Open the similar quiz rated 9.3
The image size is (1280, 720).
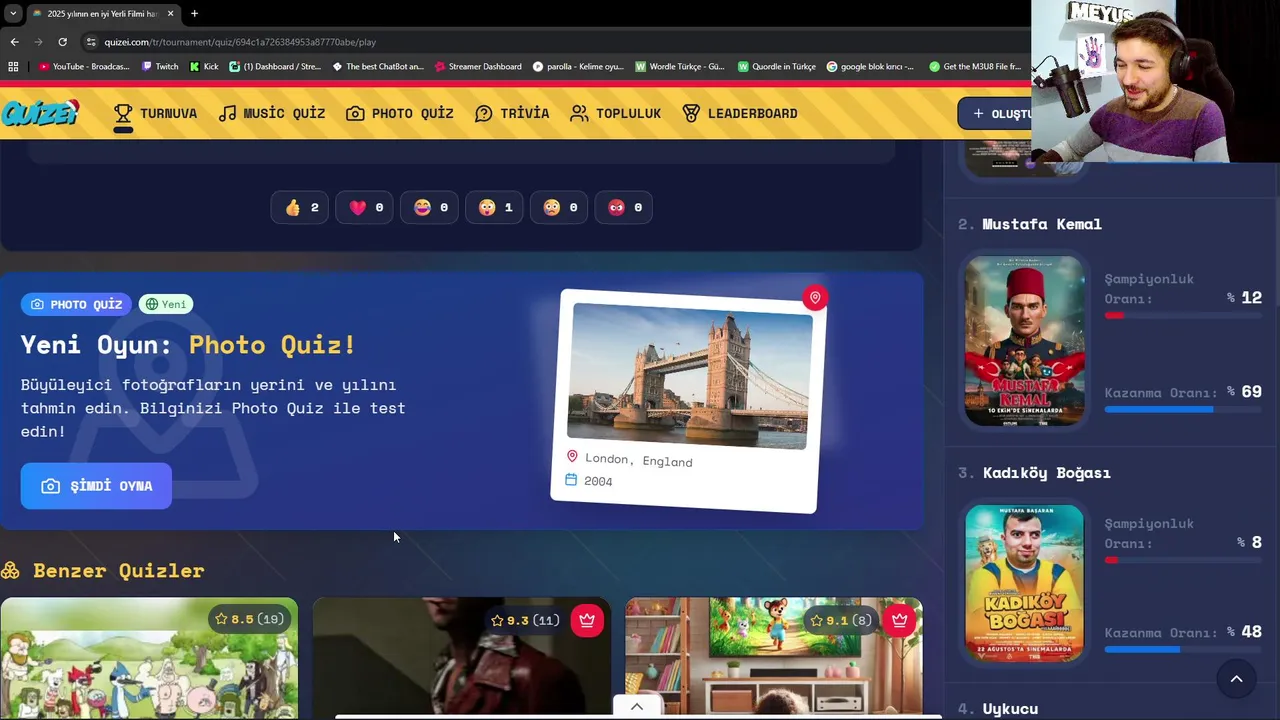click(462, 658)
